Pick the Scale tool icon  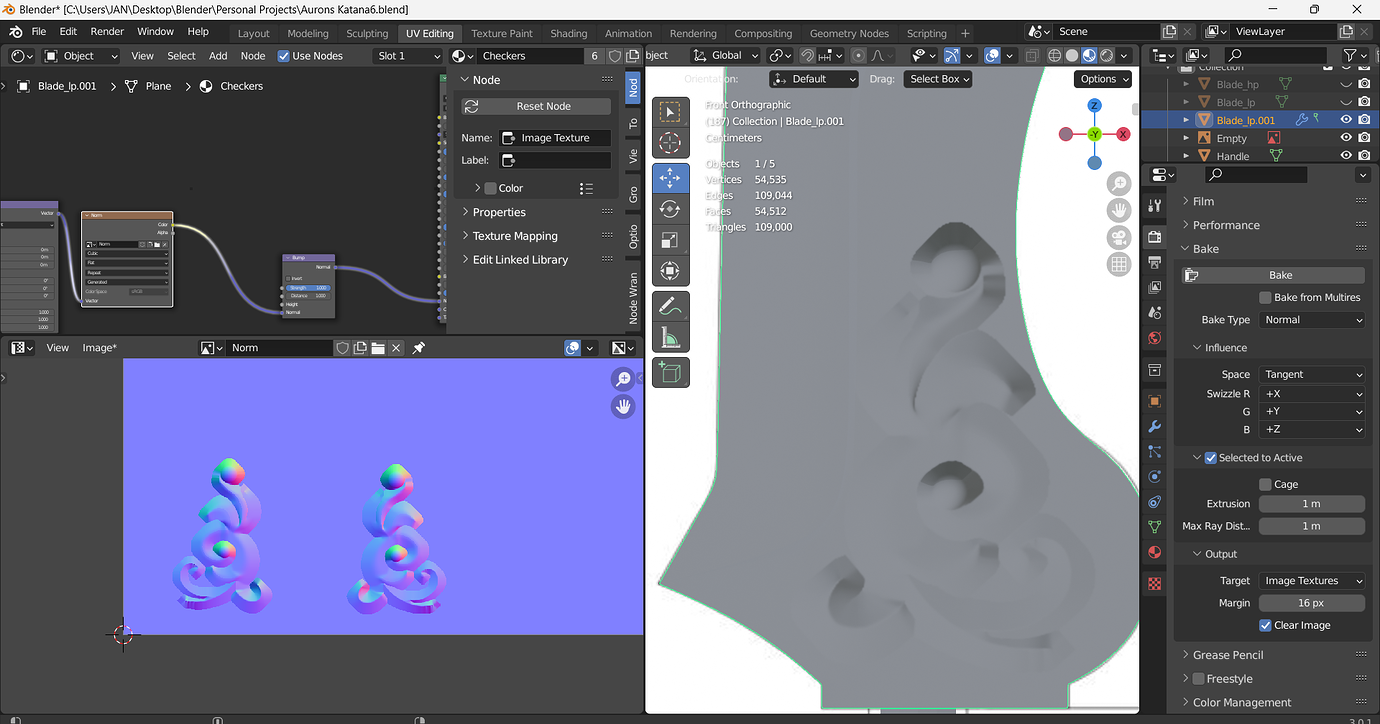click(670, 240)
